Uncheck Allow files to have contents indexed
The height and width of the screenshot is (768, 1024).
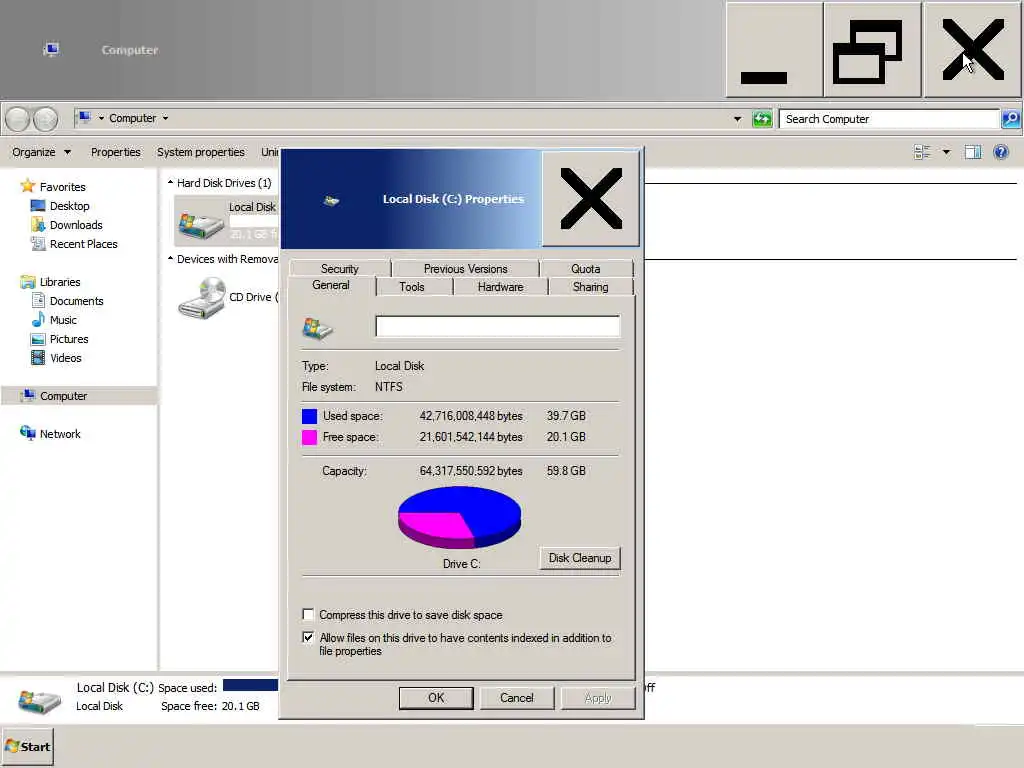pos(308,637)
